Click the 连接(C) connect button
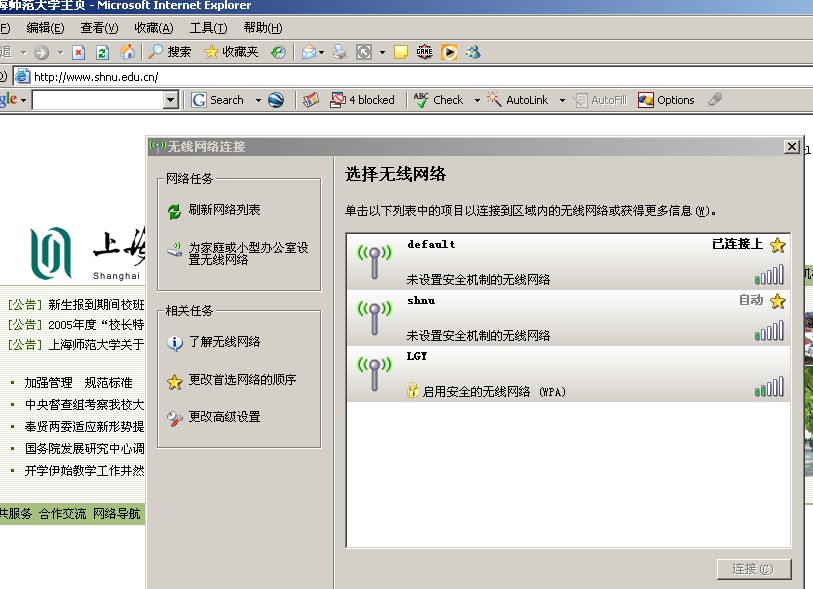Image resolution: width=813 pixels, height=589 pixels. tap(754, 569)
